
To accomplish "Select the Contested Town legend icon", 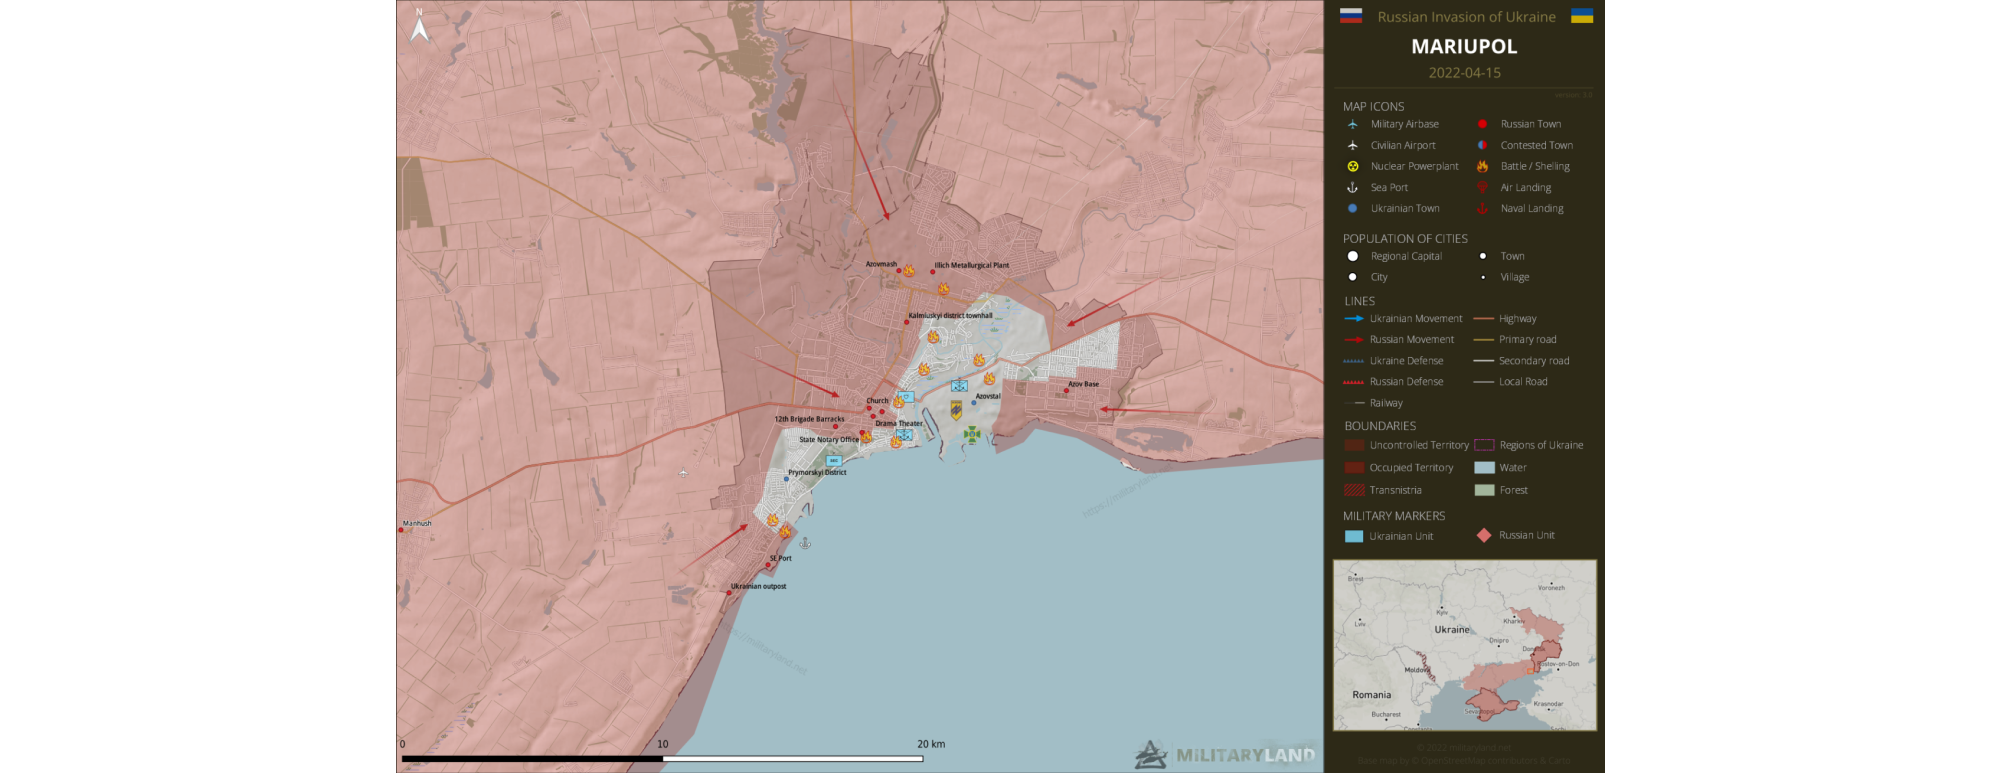I will (x=1482, y=145).
